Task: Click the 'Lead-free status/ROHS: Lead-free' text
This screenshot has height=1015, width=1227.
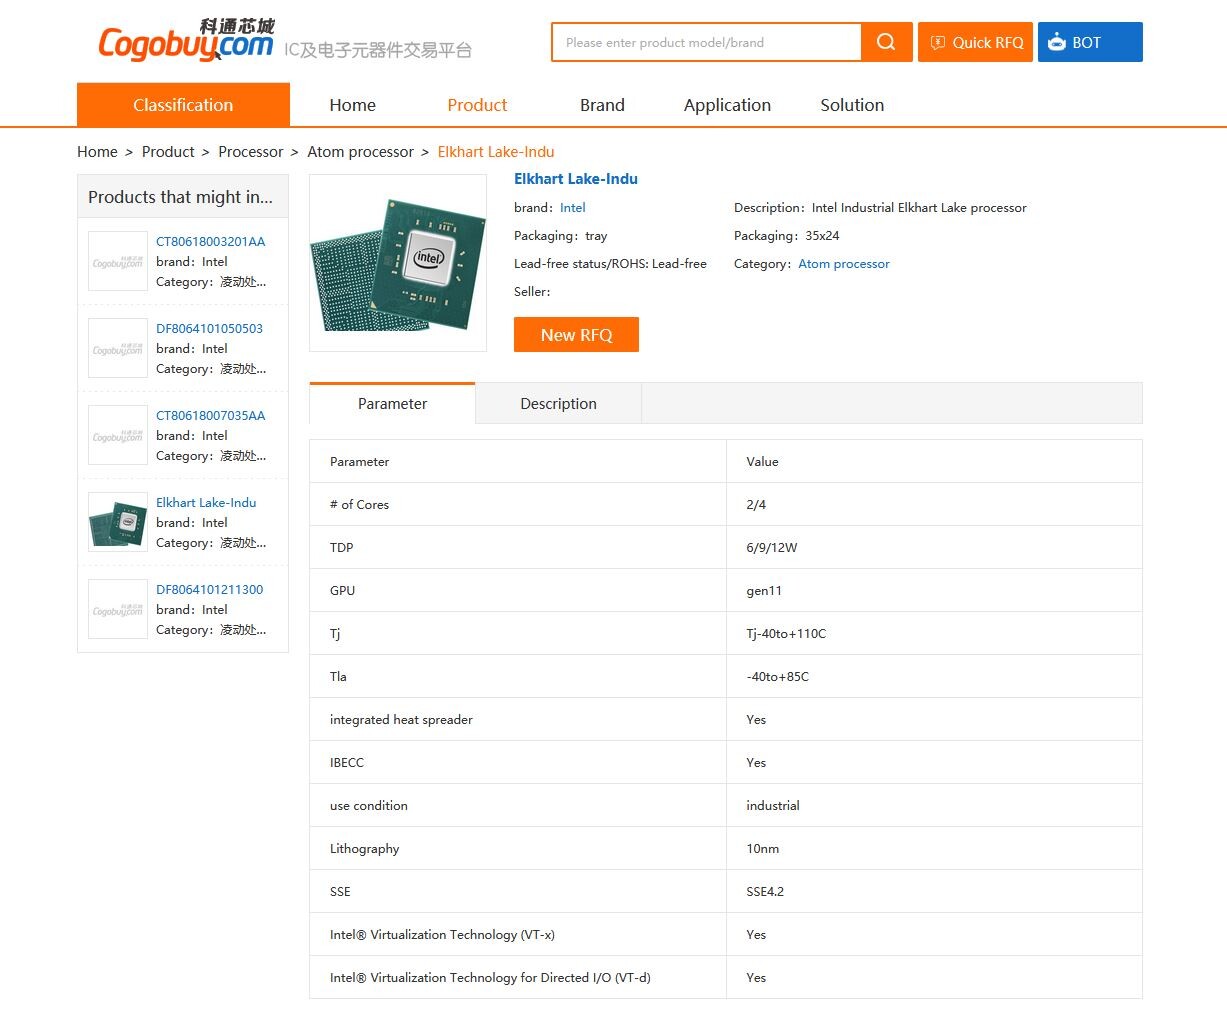Action: [610, 264]
